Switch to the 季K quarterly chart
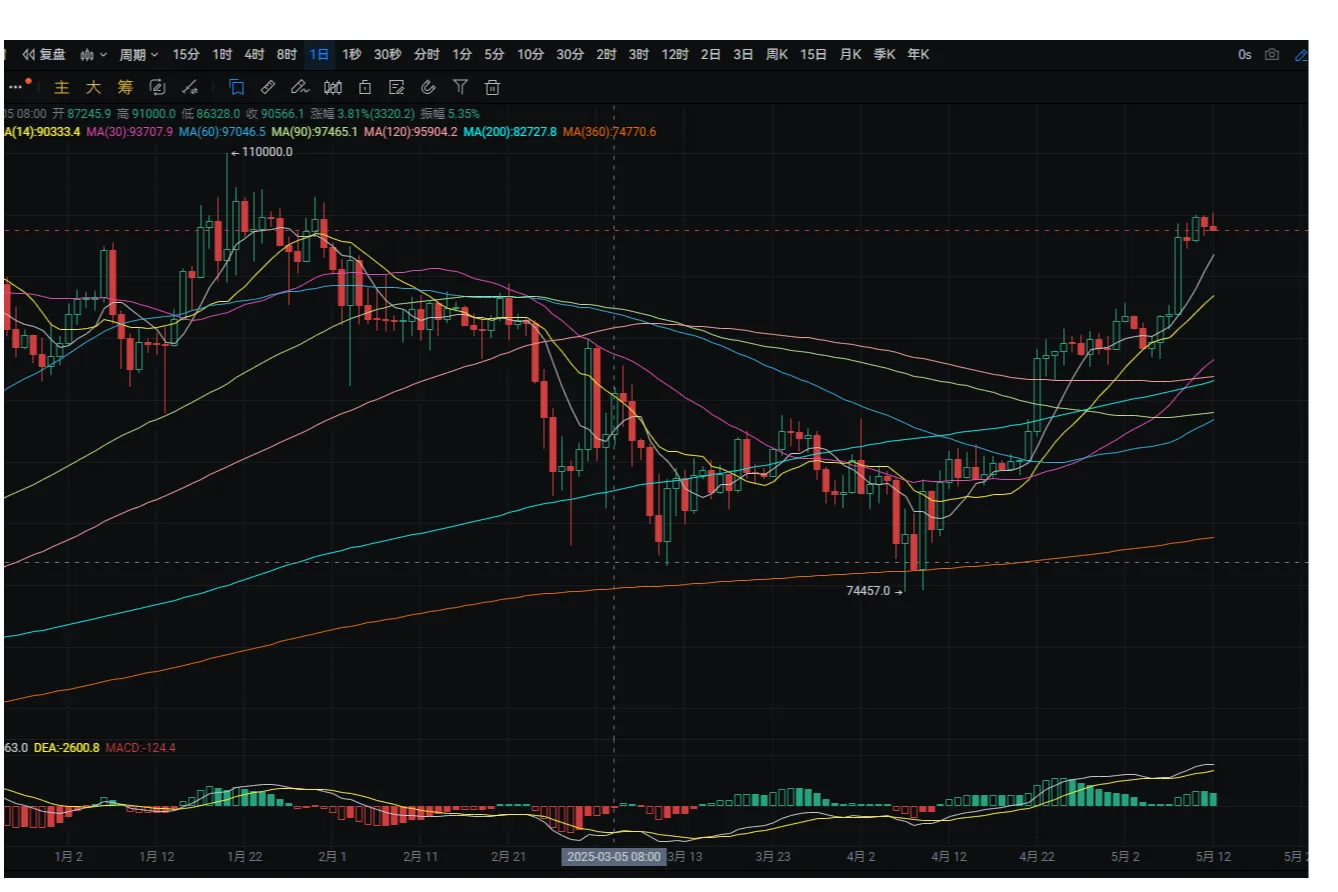The width and height of the screenshot is (1338, 892). coord(884,55)
